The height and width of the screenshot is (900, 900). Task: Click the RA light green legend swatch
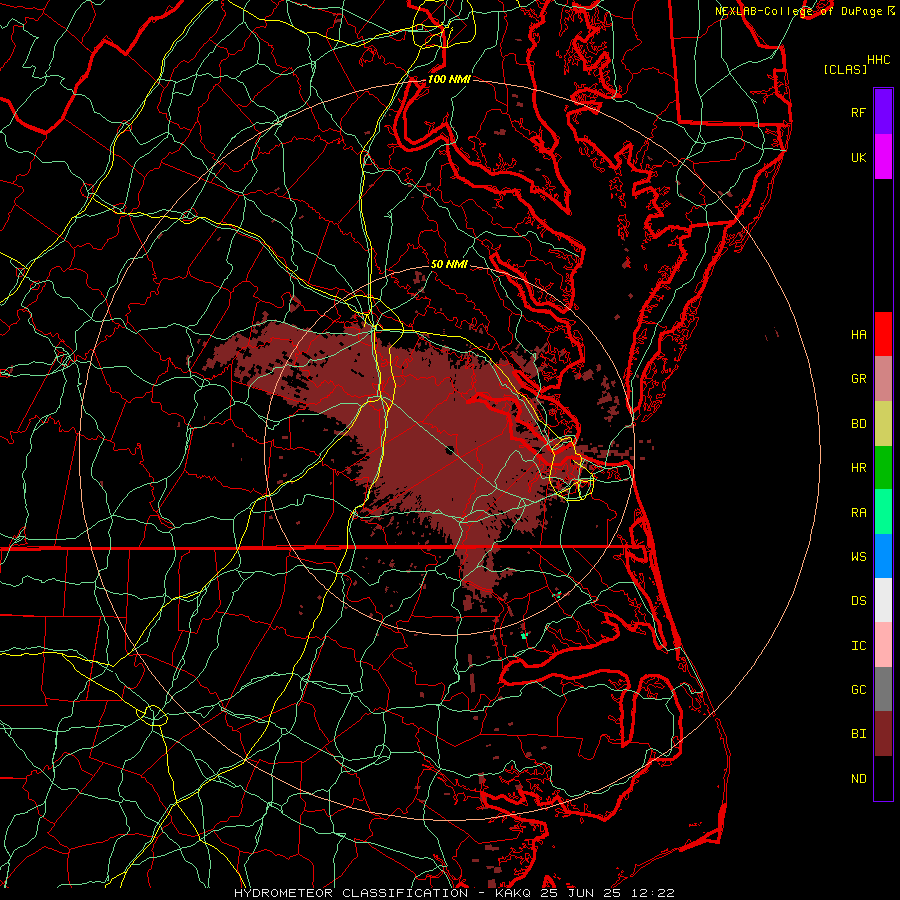[883, 512]
